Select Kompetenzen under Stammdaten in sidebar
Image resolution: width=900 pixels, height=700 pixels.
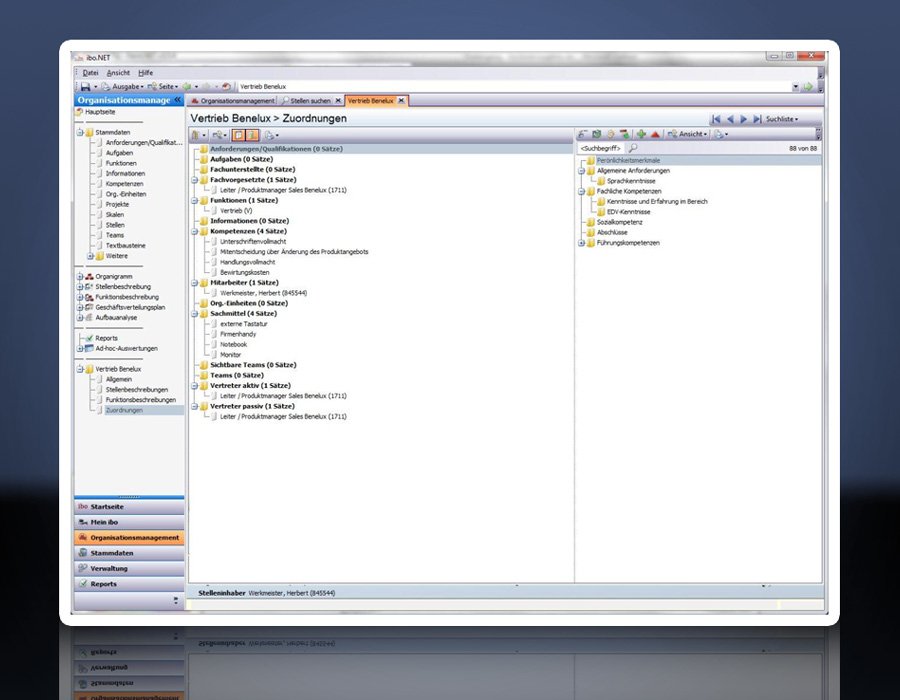tap(124, 184)
